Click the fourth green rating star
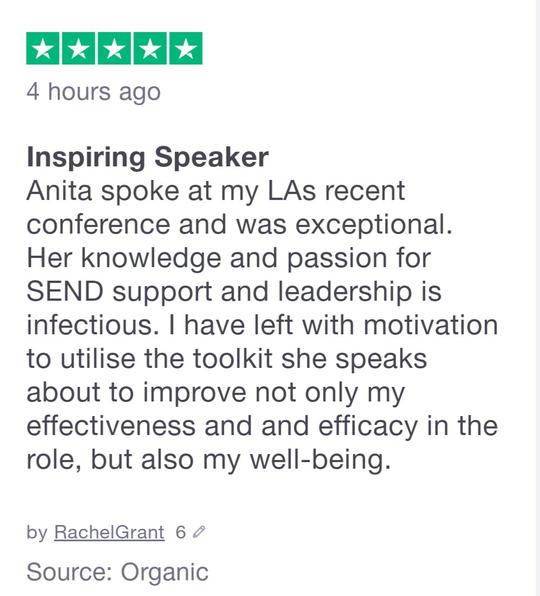This screenshot has width=540, height=596. pyautogui.click(x=150, y=48)
